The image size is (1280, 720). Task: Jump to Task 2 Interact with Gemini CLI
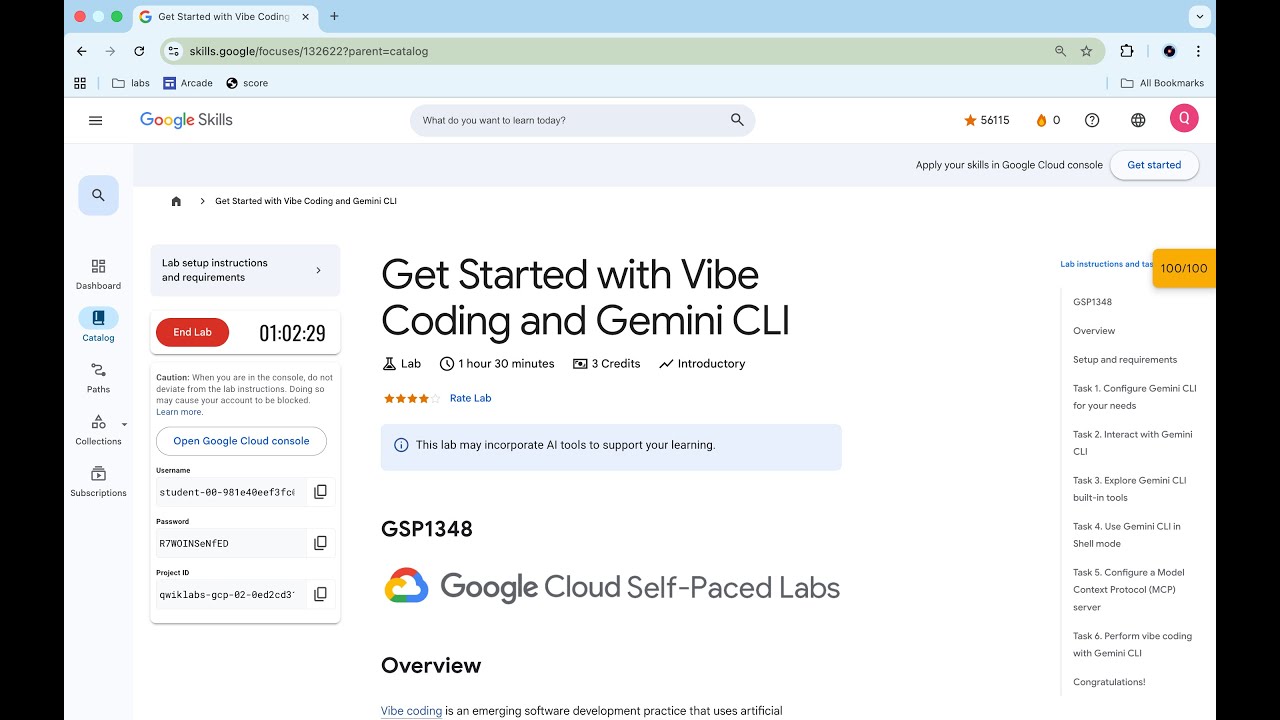click(x=1133, y=443)
